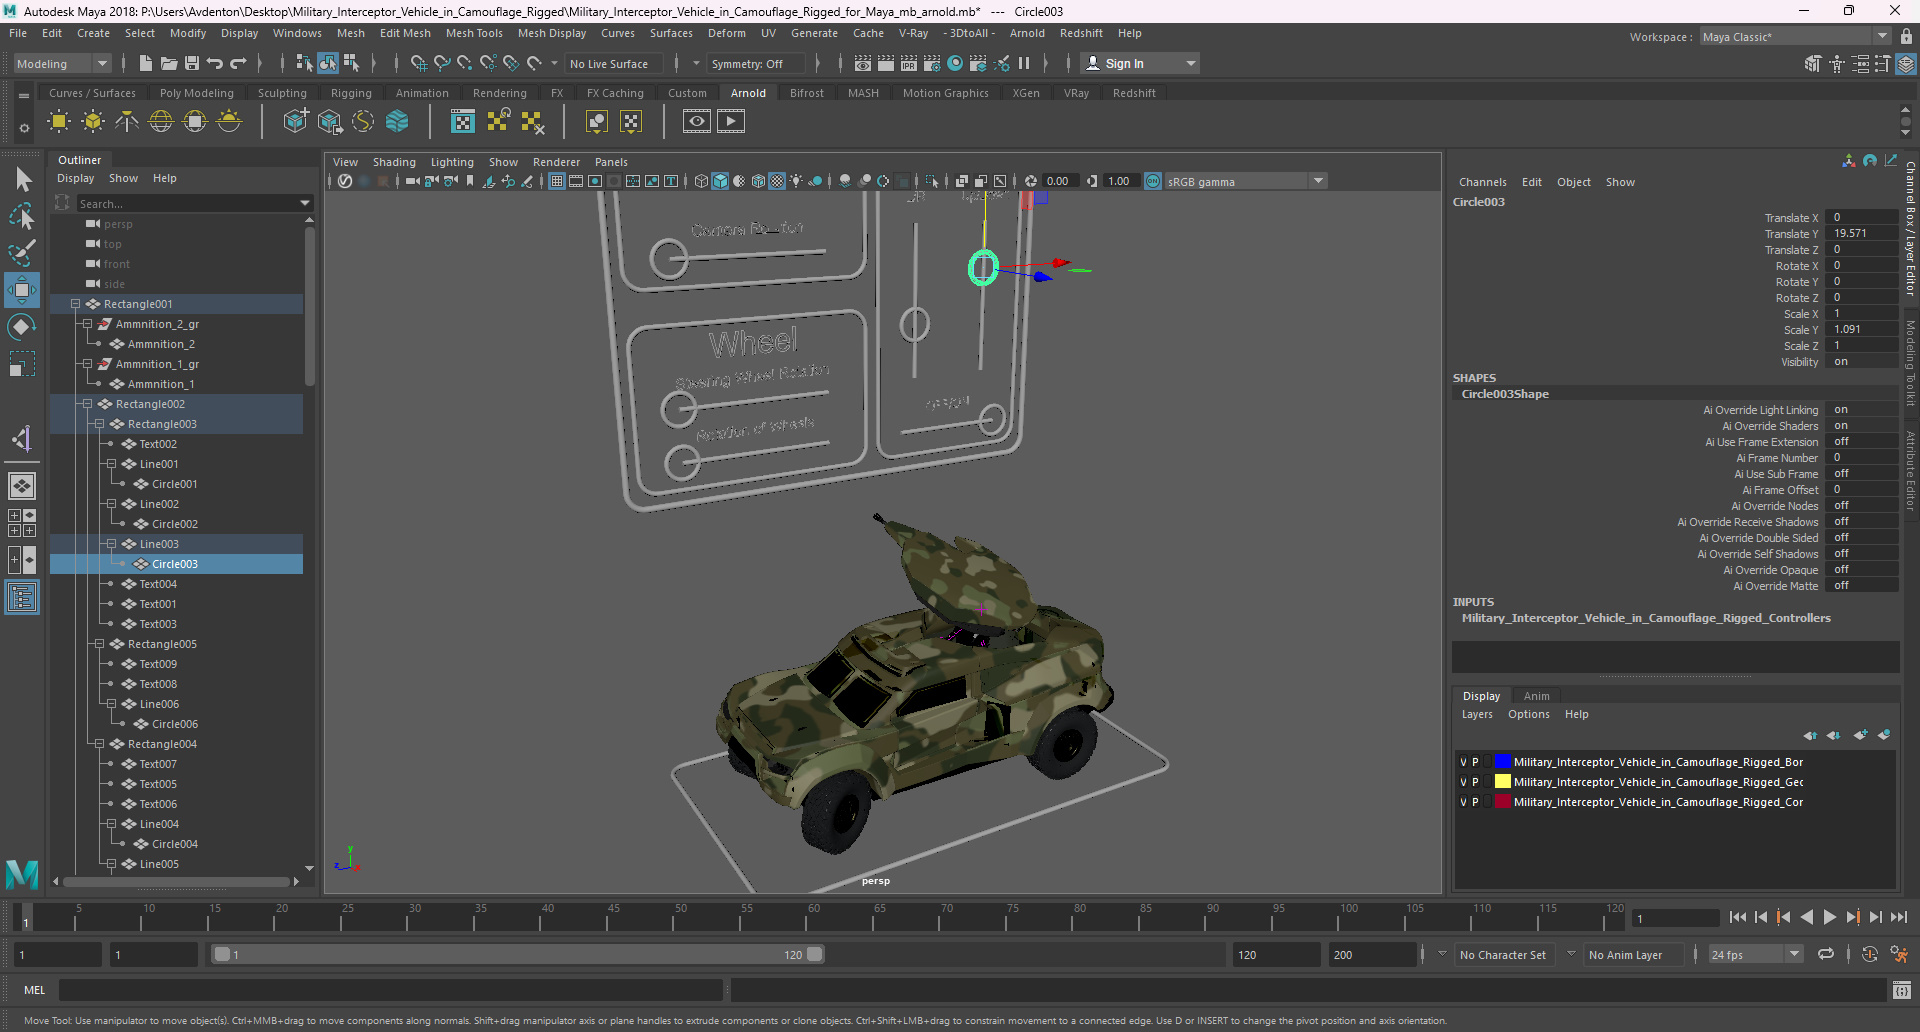The image size is (1920, 1032).
Task: Toggle the viewport grid display
Action: pos(557,181)
